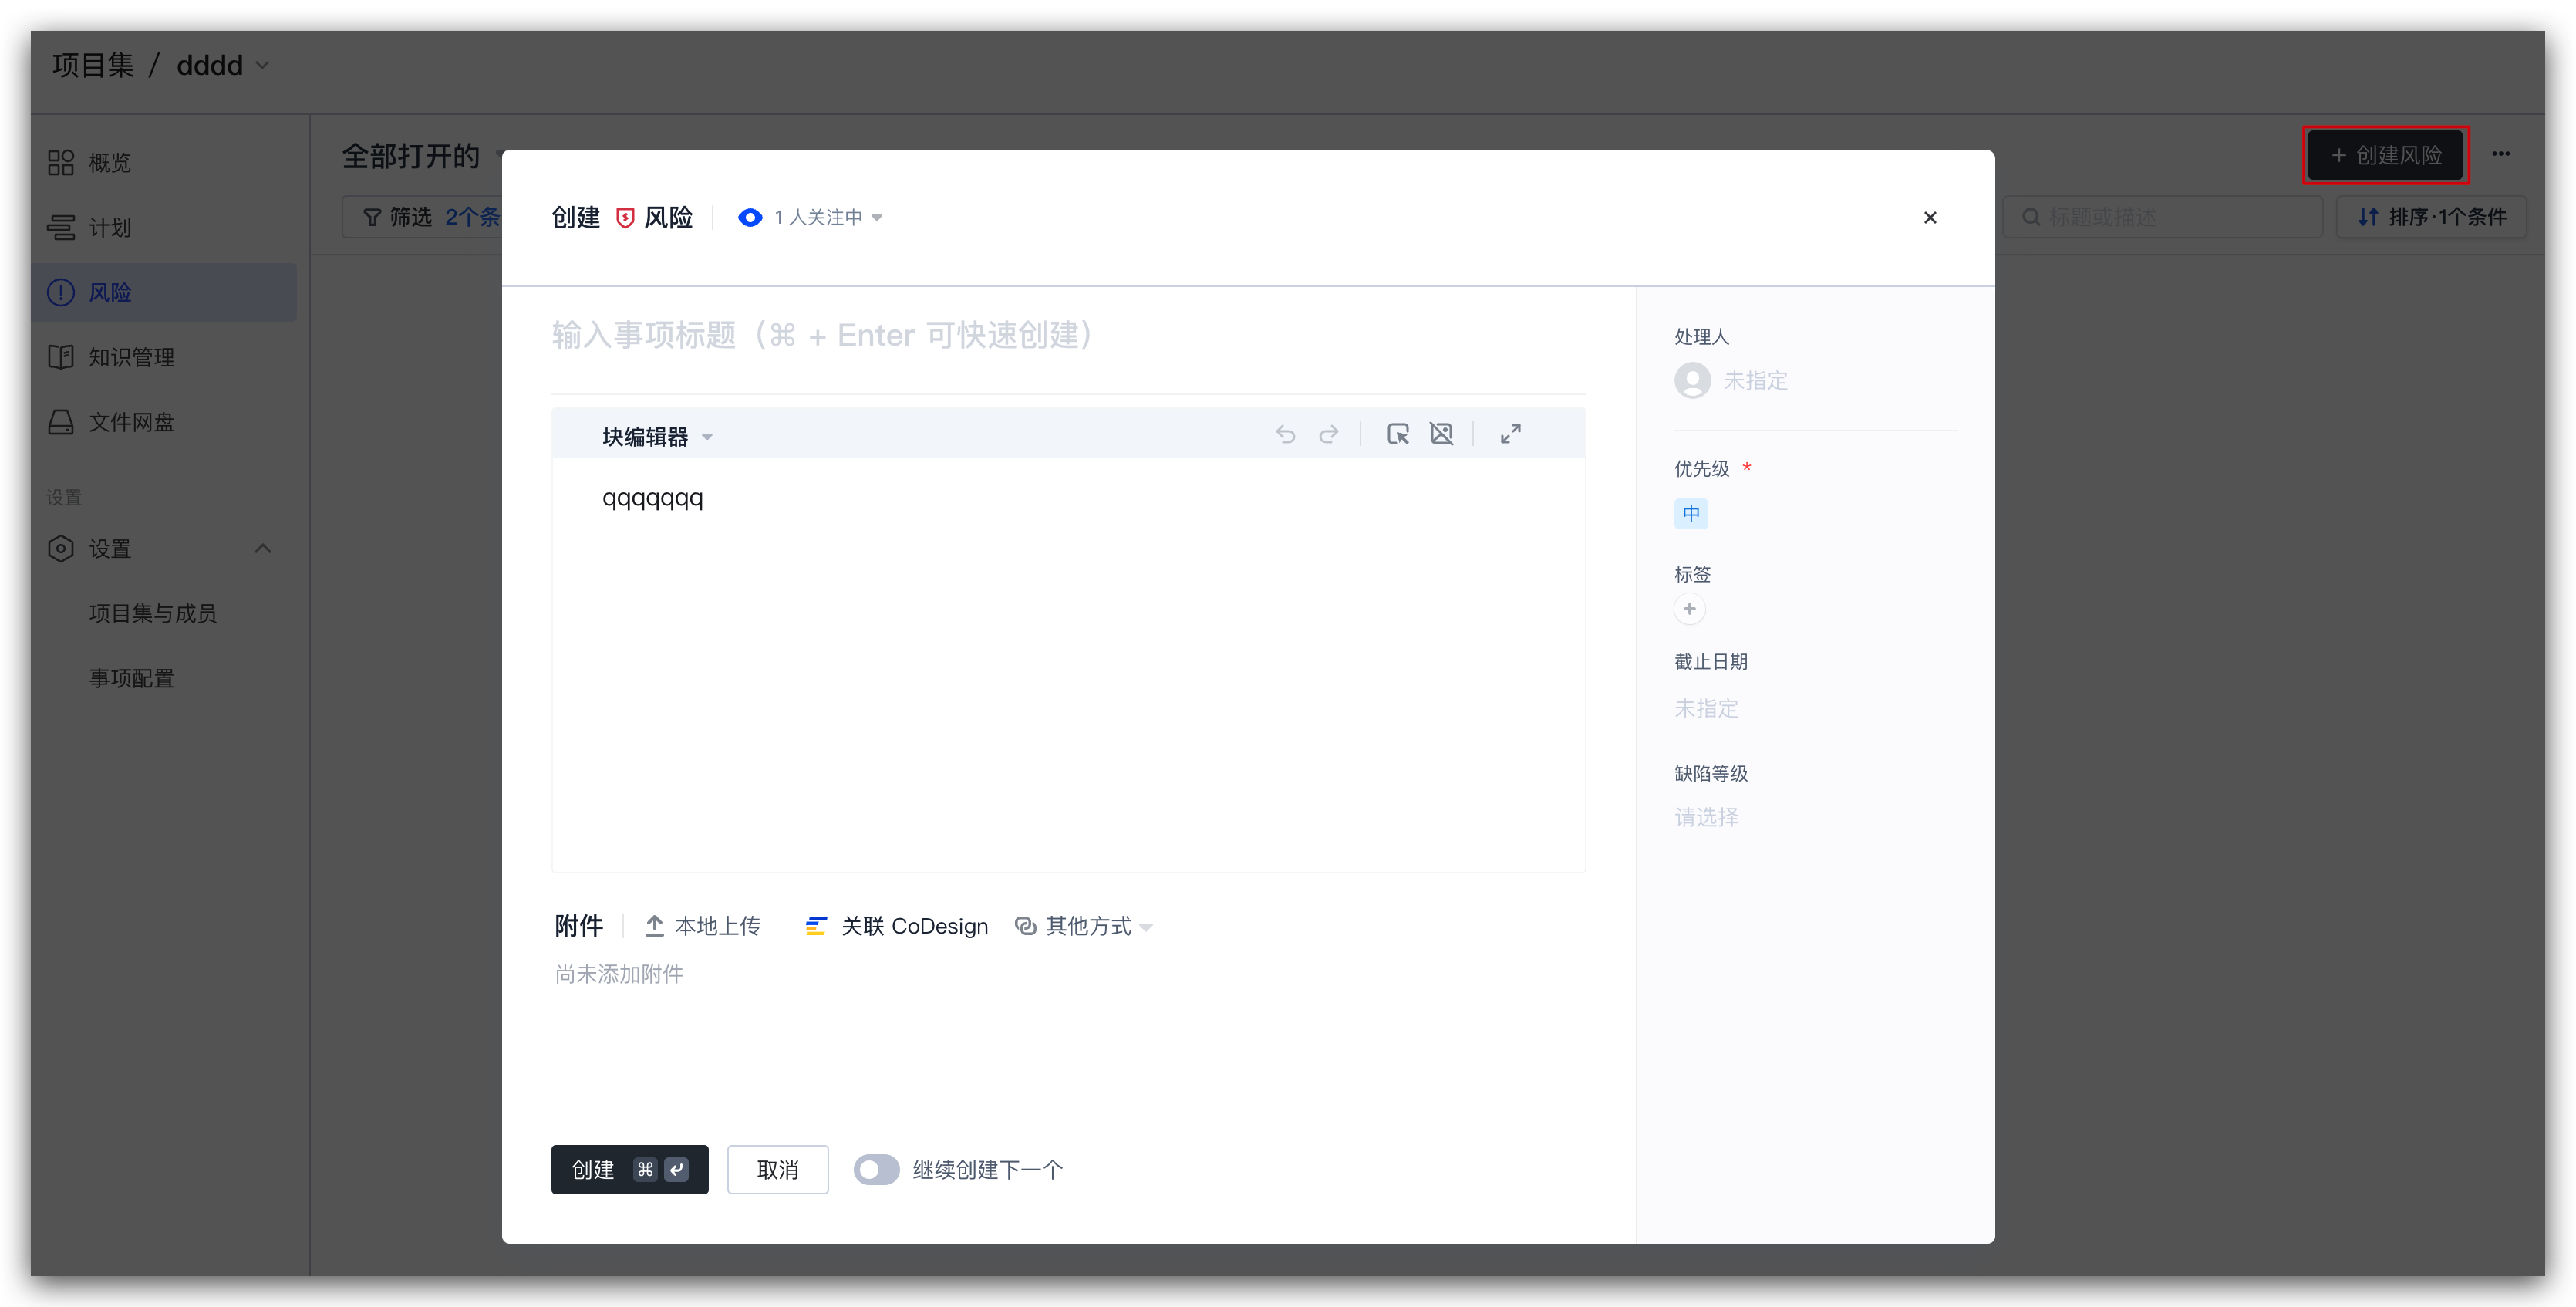Click the 标题或描述 search field
The height and width of the screenshot is (1307, 2576).
tap(2163, 217)
